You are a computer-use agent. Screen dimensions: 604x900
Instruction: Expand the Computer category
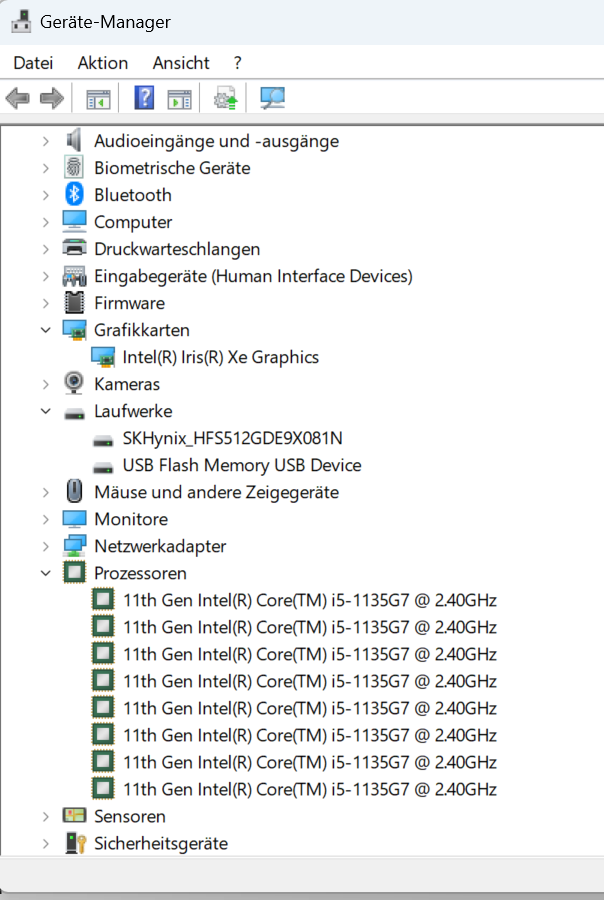(46, 222)
